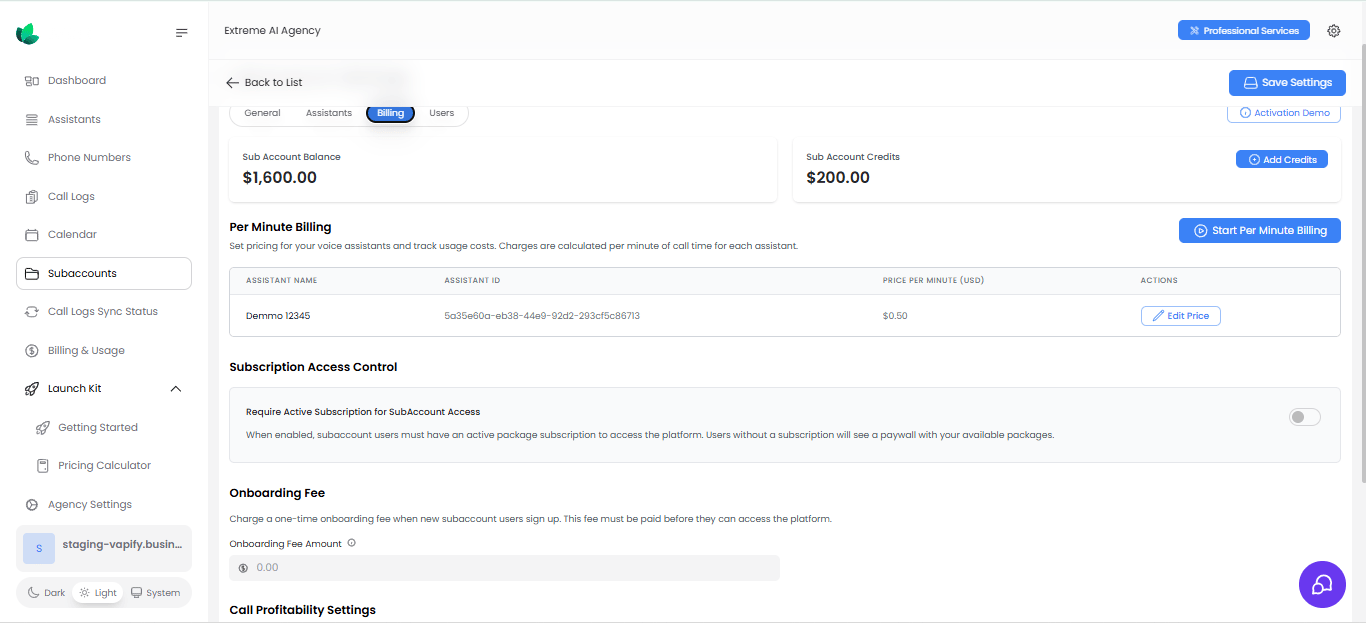Click the Calendar sidebar icon
The width and height of the screenshot is (1366, 623).
point(32,235)
